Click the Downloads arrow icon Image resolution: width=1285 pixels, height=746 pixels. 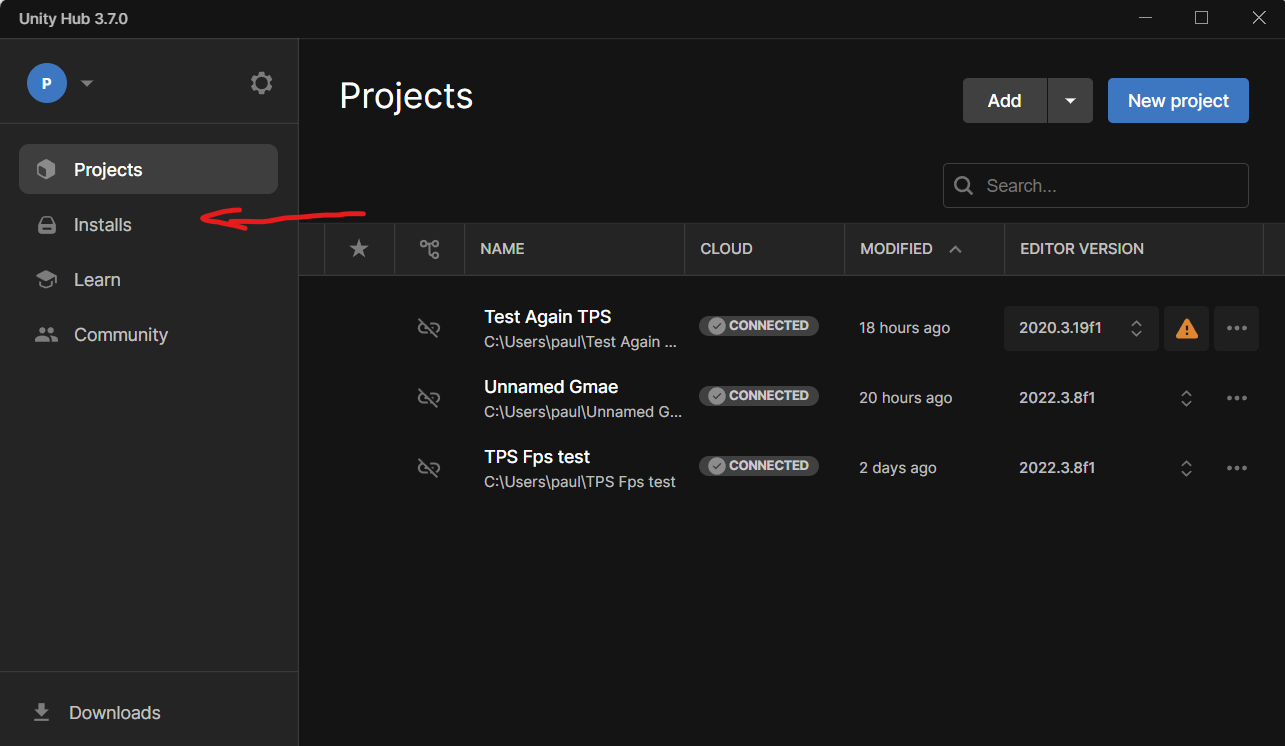pos(41,712)
